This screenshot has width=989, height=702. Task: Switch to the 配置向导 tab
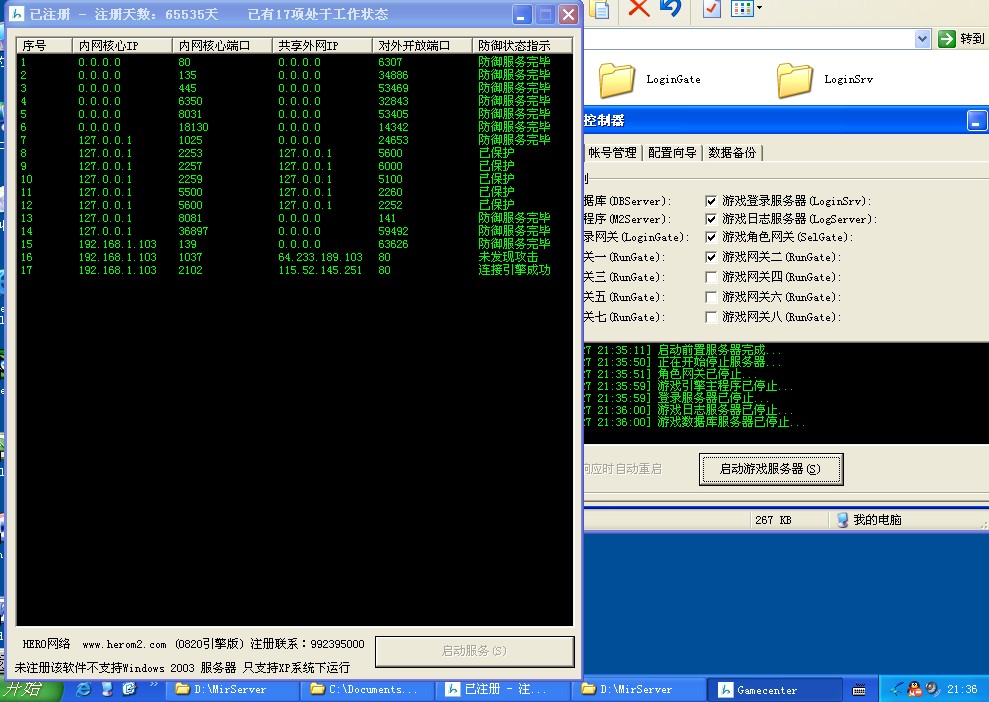(673, 153)
